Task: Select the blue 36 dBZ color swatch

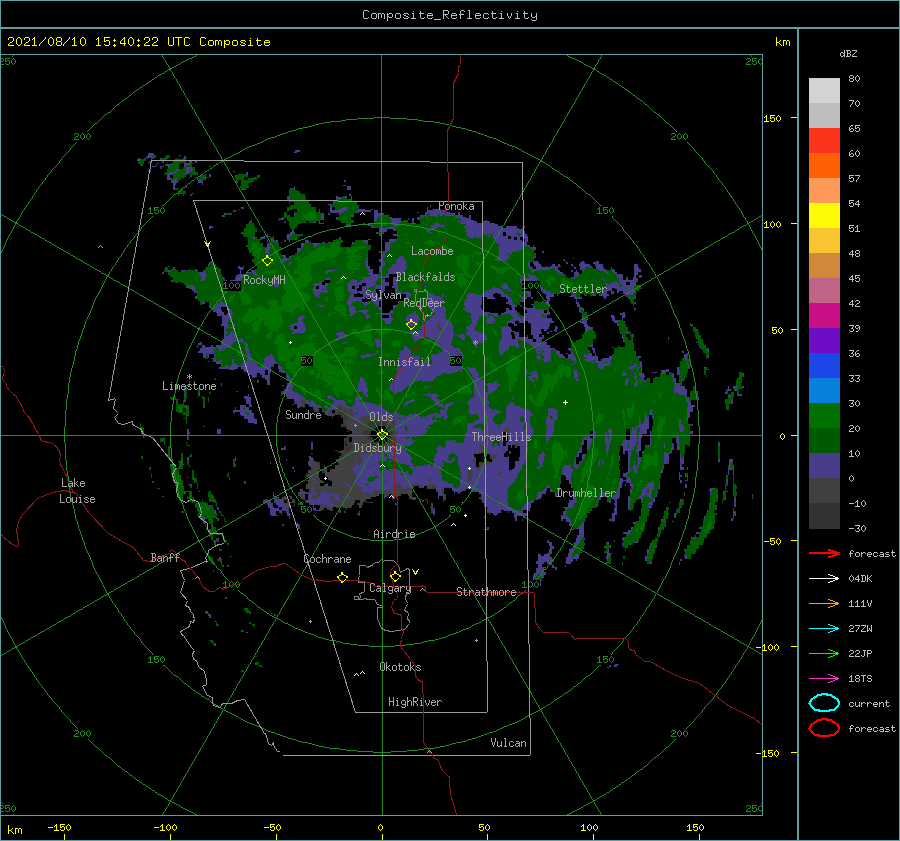Action: tap(824, 365)
